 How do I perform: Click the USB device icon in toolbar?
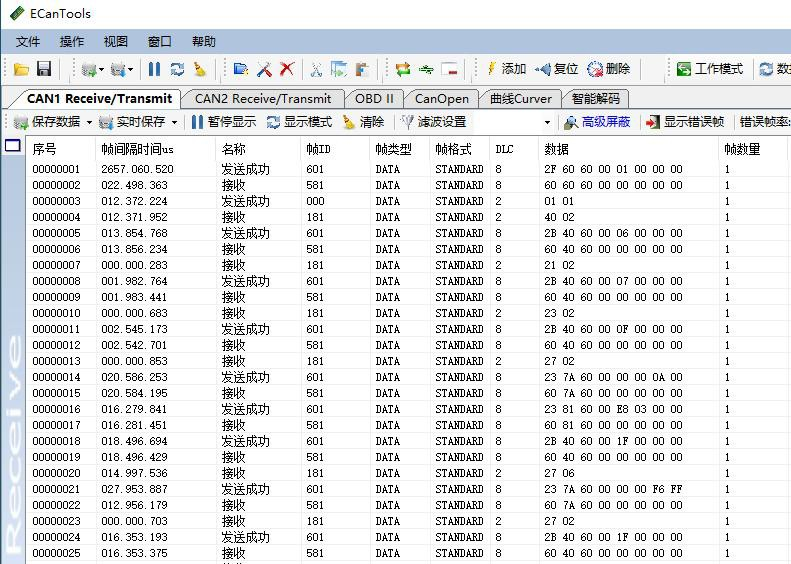point(427,69)
